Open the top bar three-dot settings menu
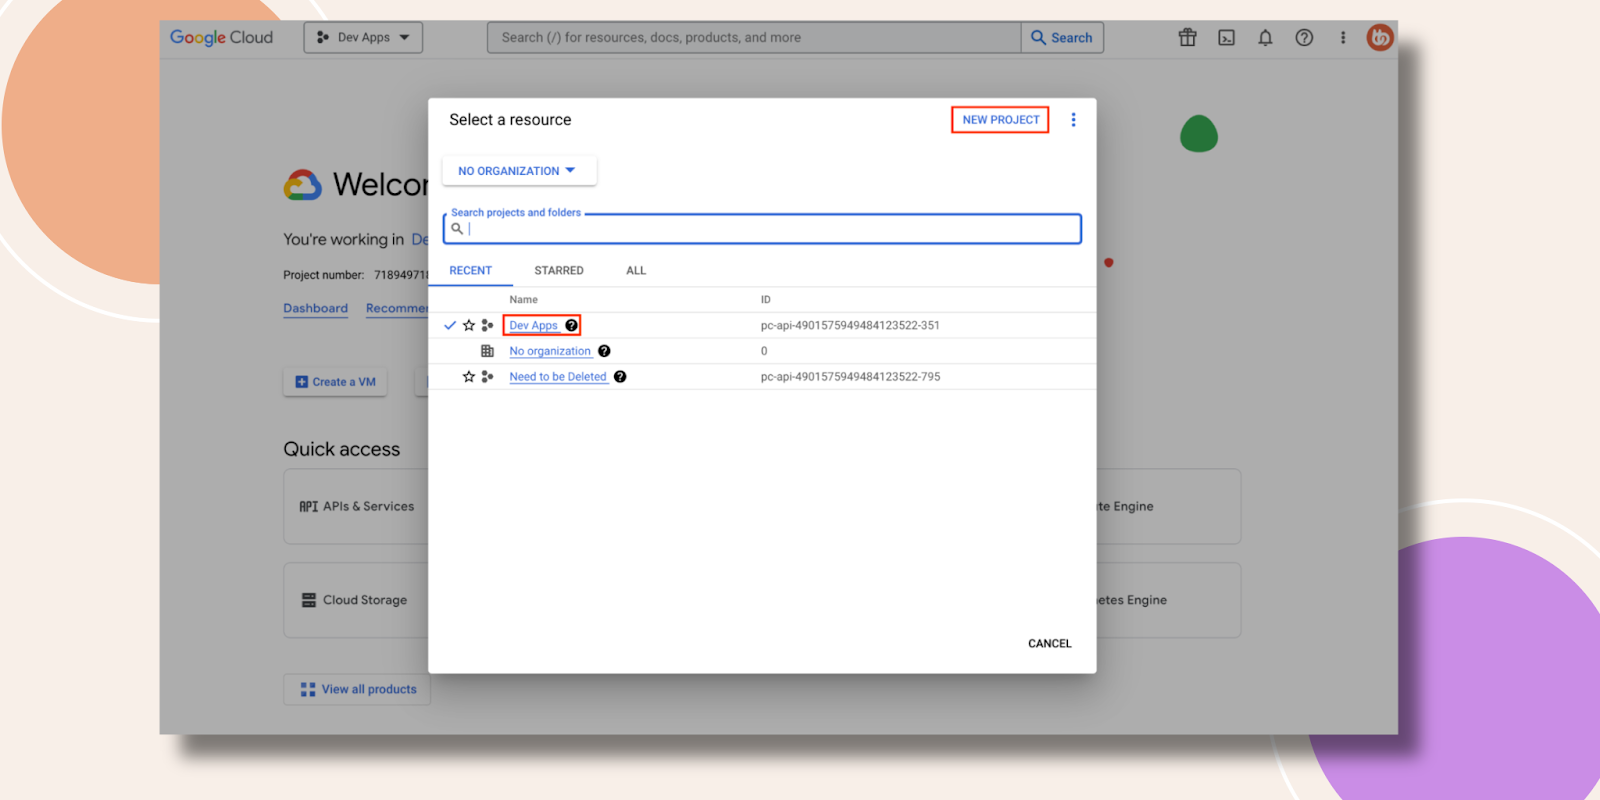 1343,37
